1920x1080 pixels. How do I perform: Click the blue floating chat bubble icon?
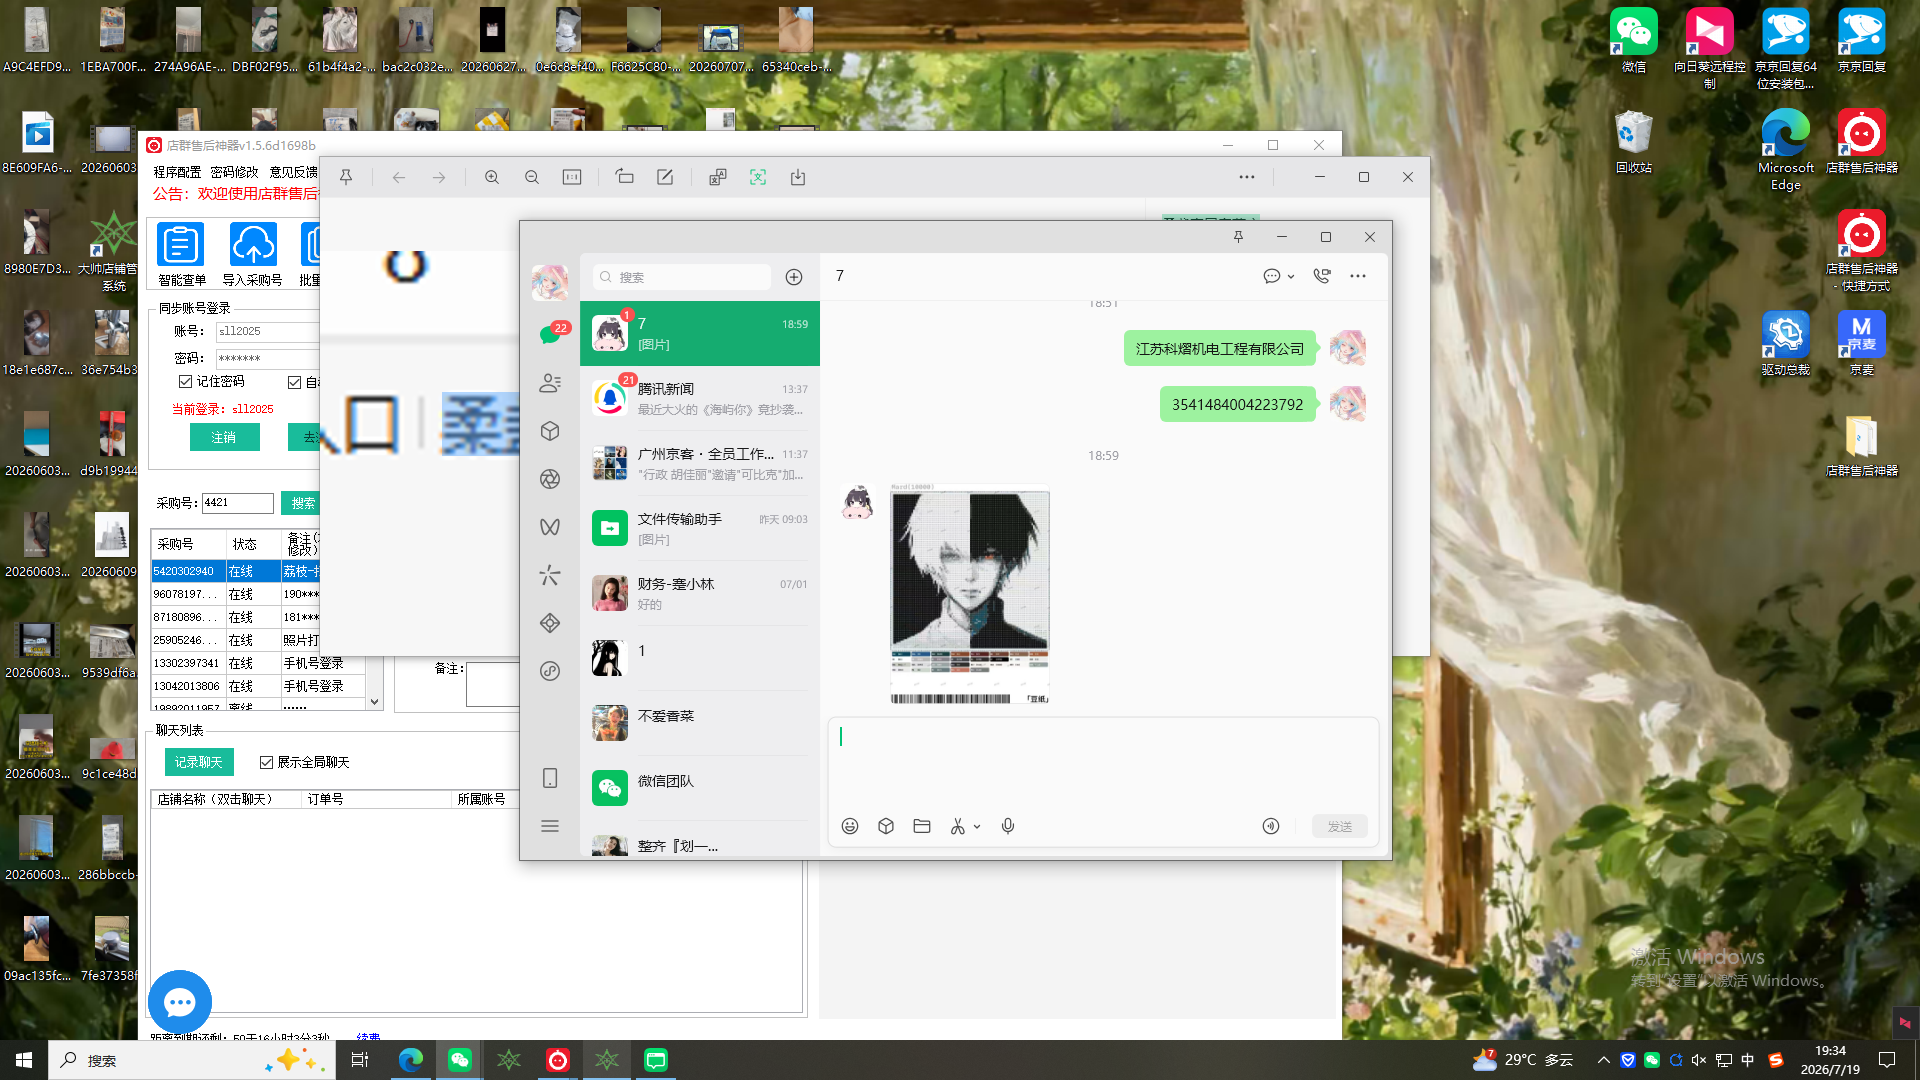[x=180, y=1002]
